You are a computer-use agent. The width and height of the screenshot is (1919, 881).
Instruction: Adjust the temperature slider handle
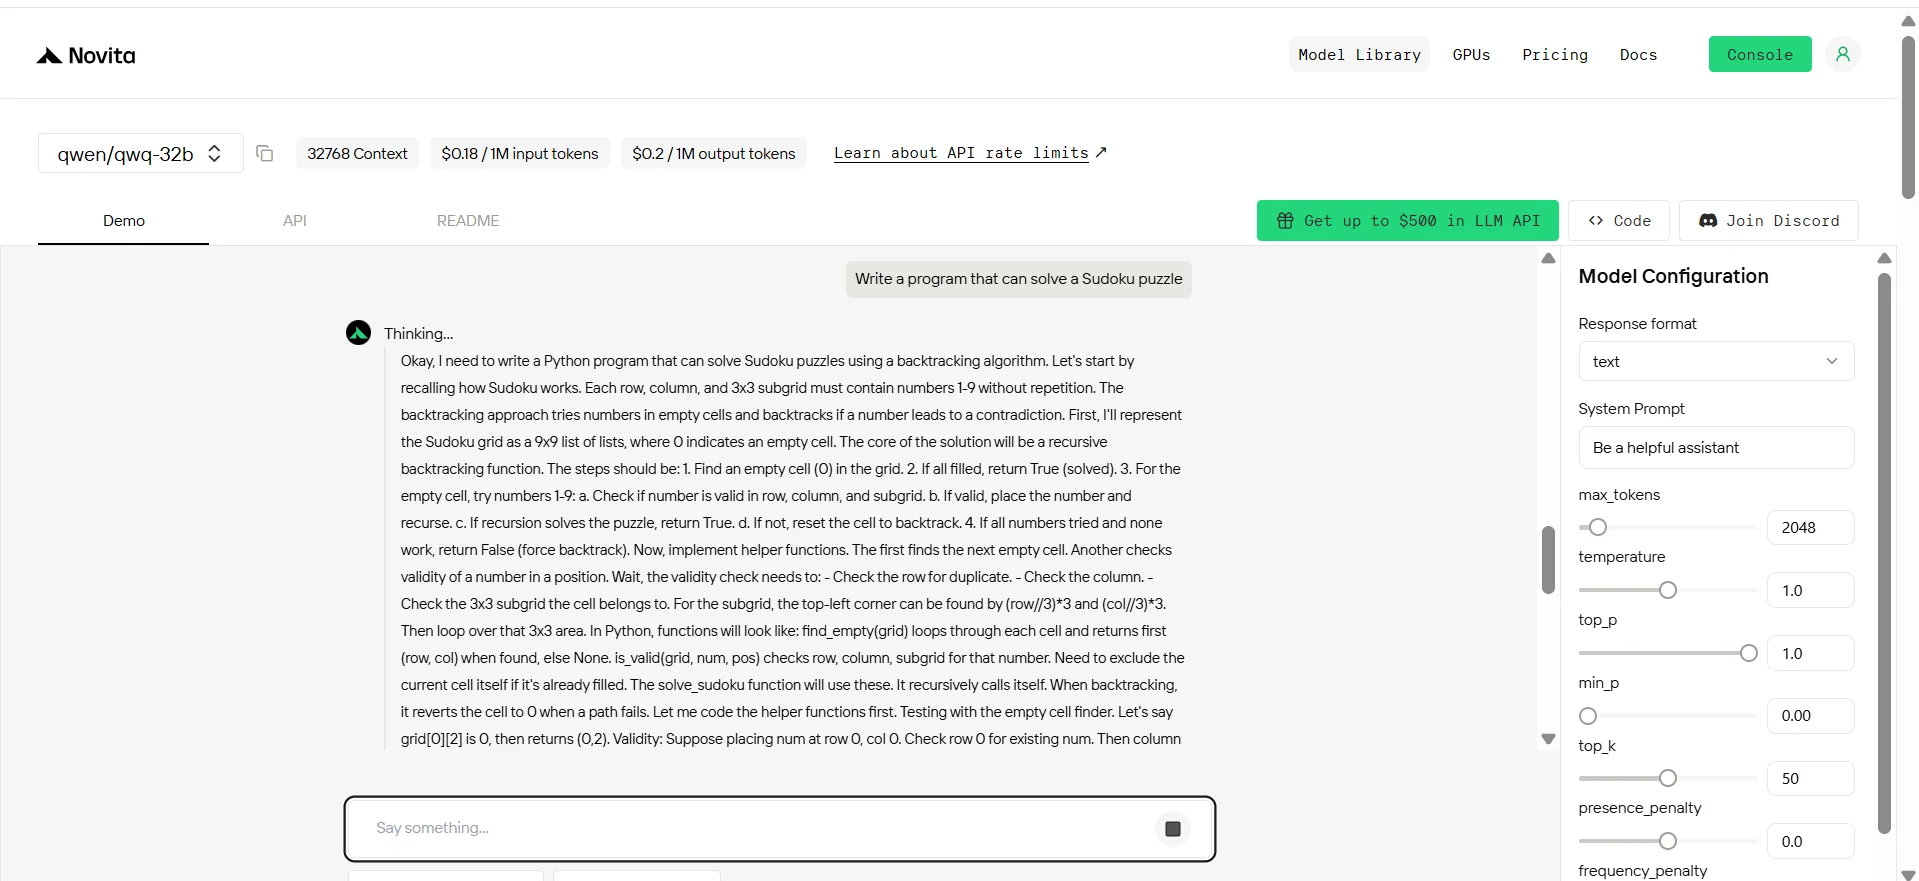click(1668, 590)
